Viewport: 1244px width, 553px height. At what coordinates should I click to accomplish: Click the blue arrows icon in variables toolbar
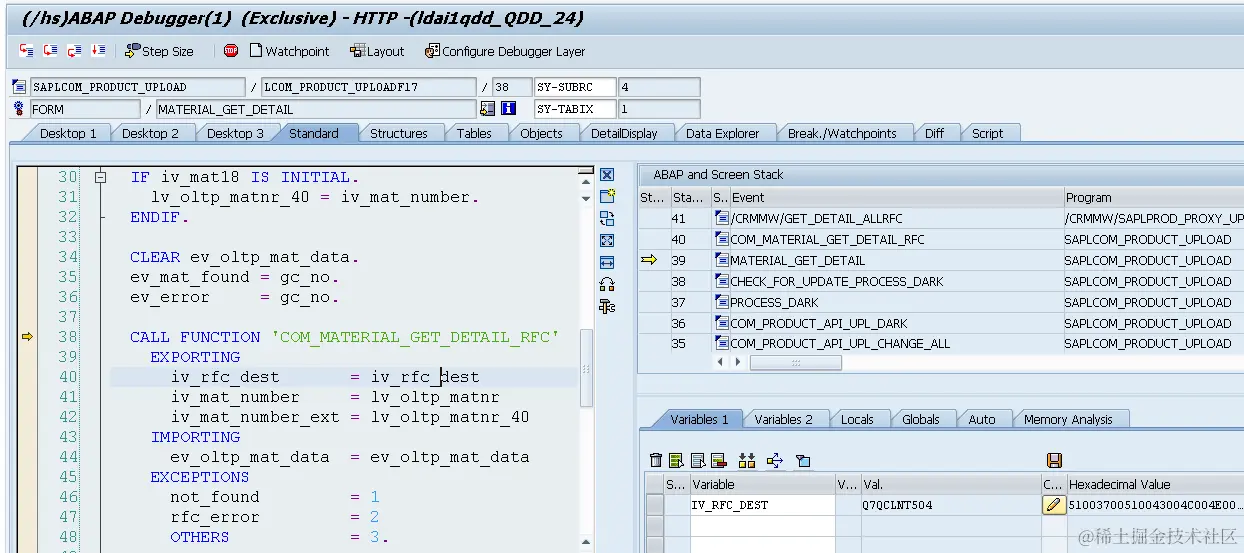click(775, 460)
